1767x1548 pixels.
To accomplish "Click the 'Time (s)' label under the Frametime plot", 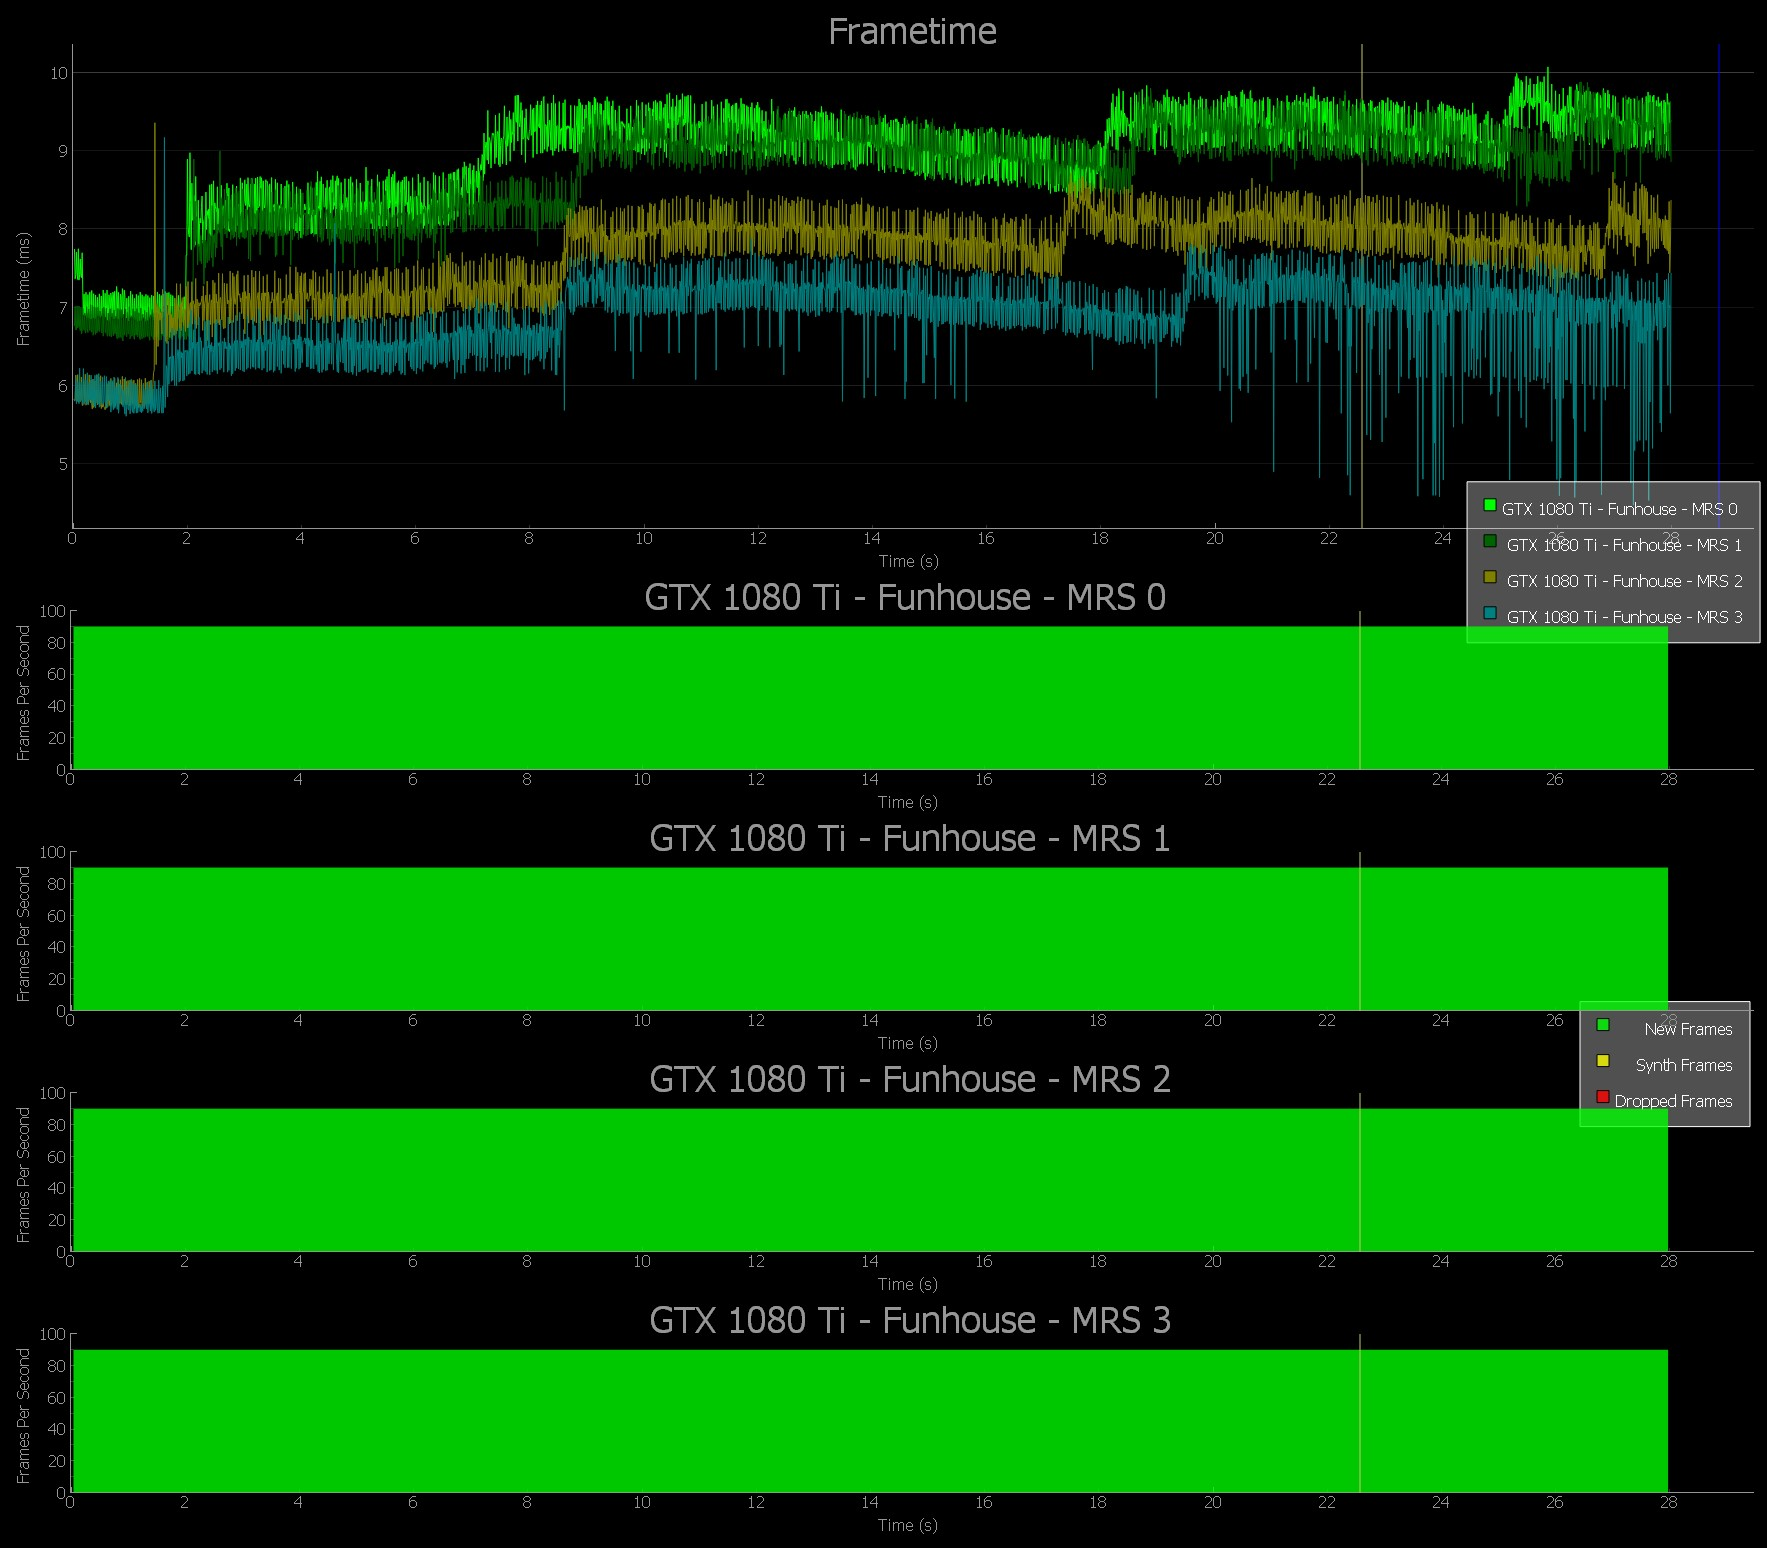I will pos(908,561).
